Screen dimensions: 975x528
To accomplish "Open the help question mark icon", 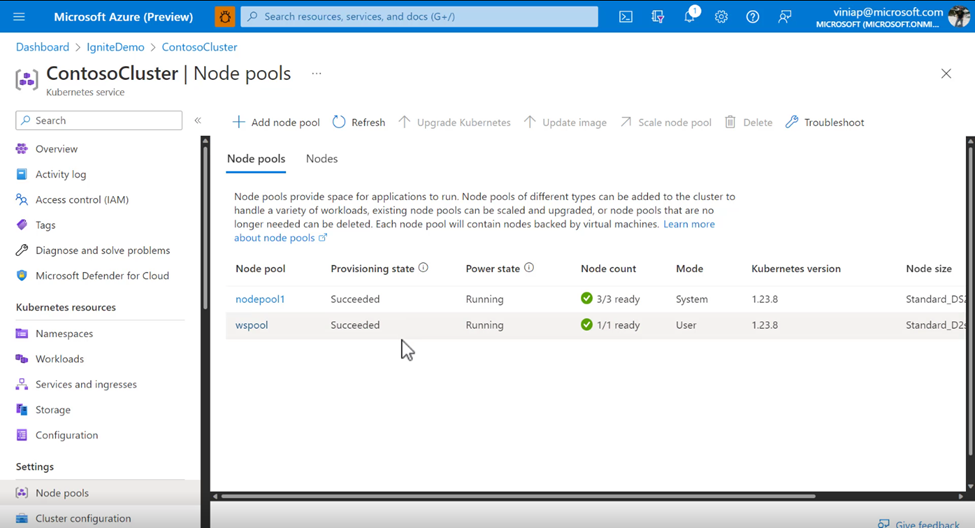I will 752,17.
